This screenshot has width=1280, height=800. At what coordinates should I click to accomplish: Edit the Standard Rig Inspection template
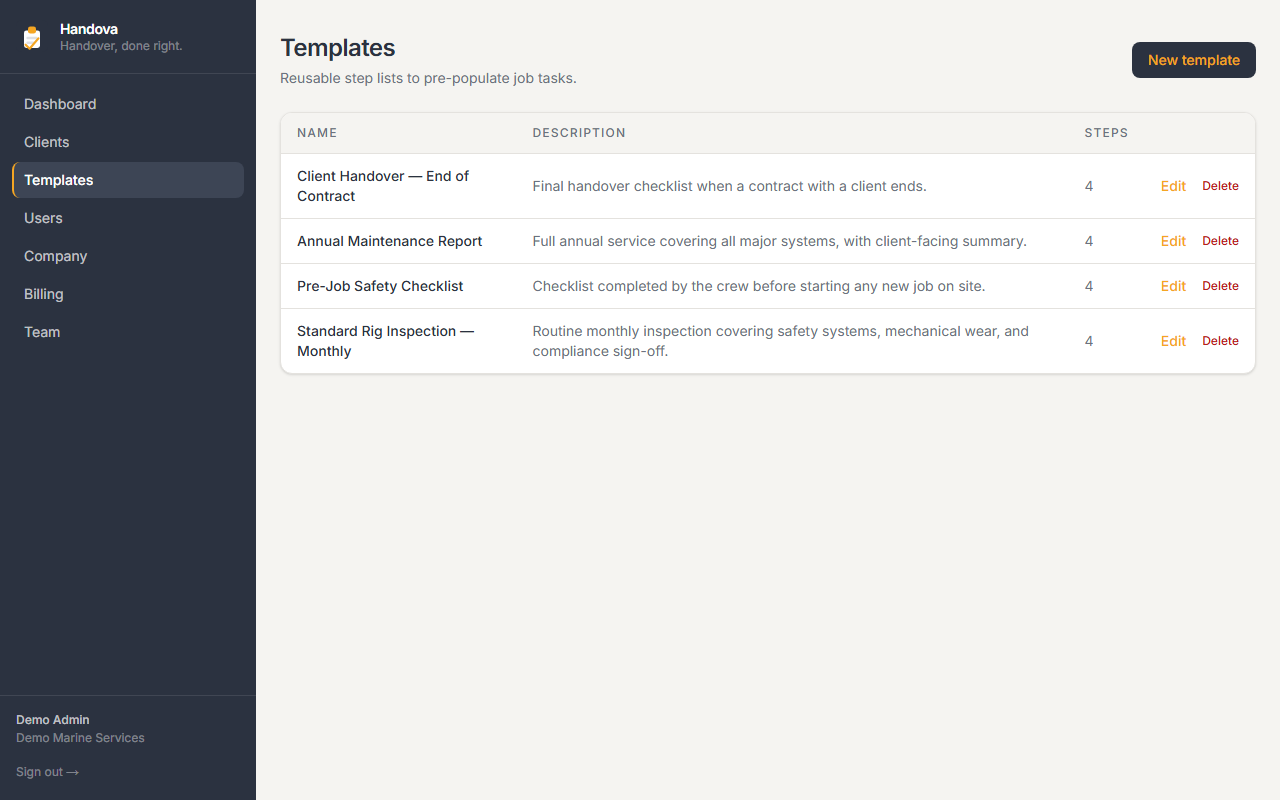point(1173,341)
